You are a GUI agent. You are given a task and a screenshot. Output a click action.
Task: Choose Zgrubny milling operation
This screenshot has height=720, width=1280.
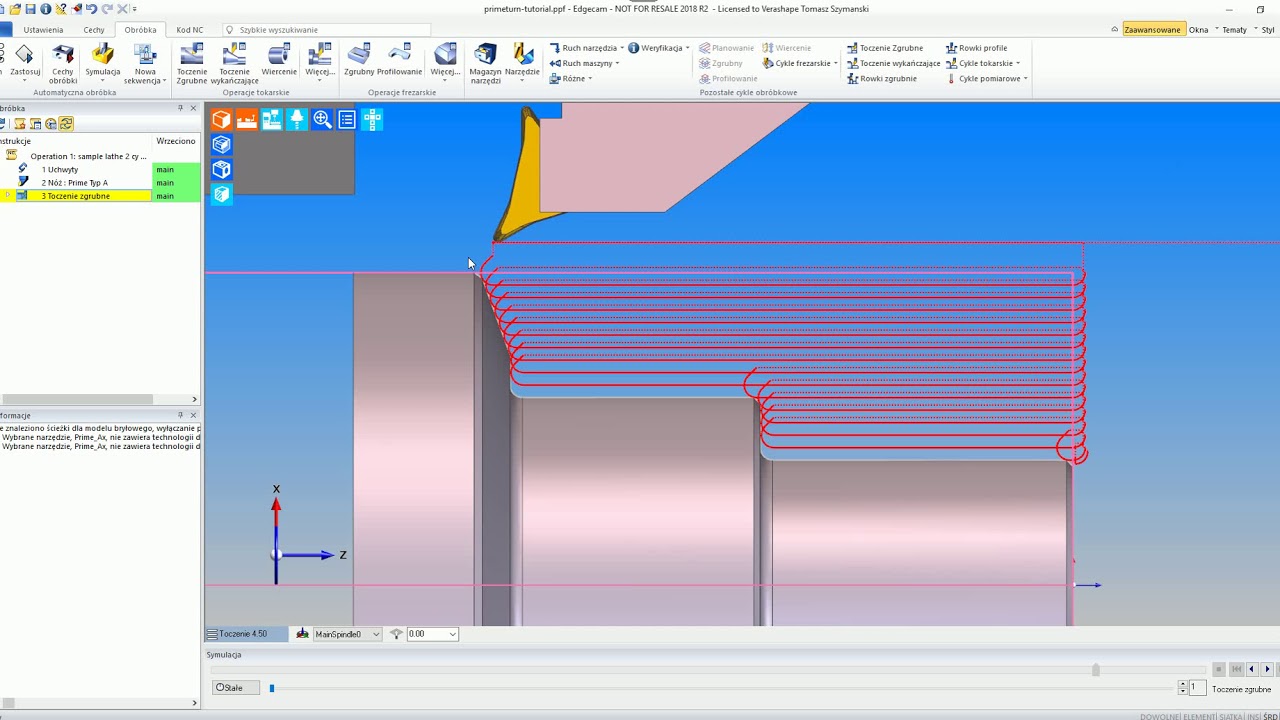click(x=359, y=59)
